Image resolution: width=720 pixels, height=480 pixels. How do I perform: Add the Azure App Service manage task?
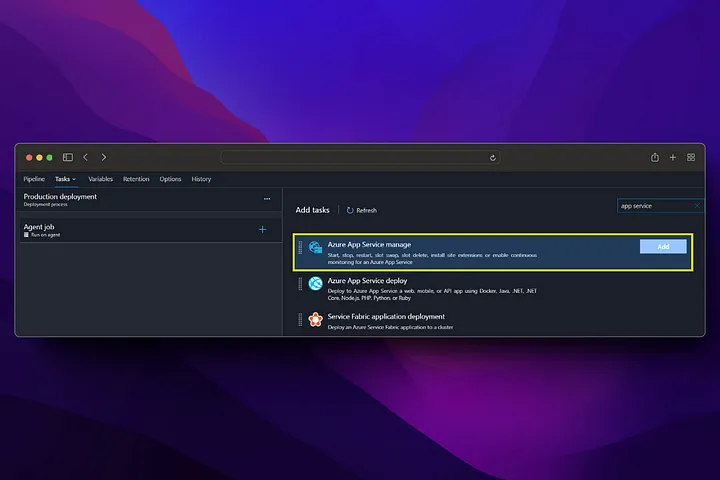(663, 247)
